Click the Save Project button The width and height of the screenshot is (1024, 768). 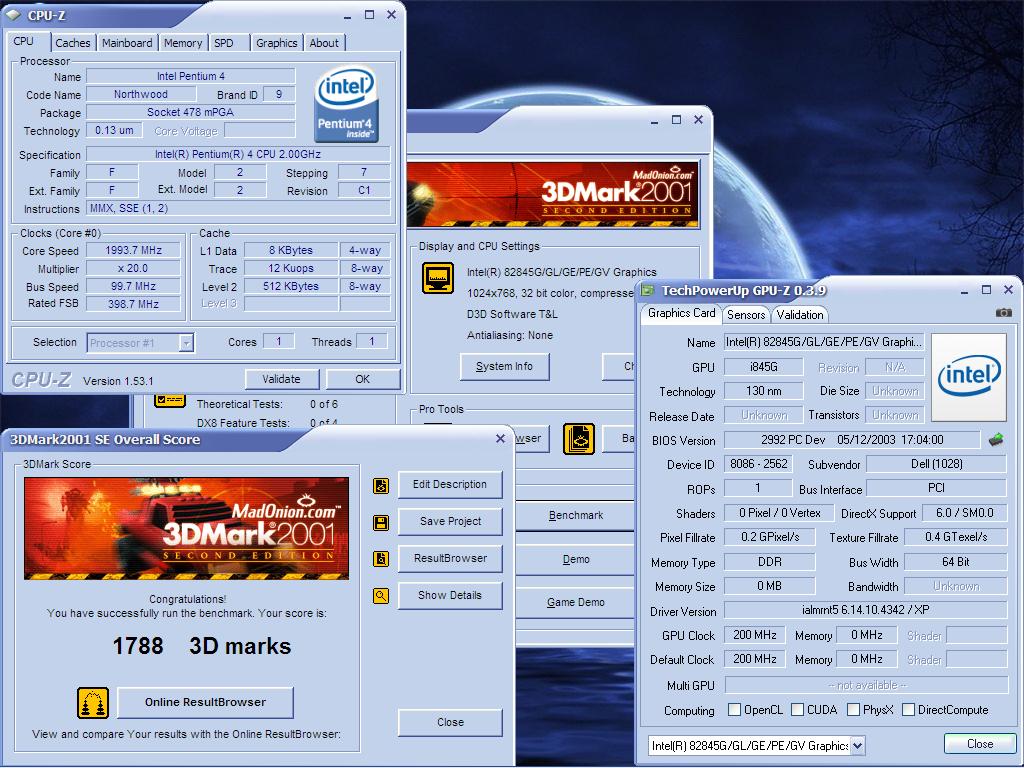(x=450, y=521)
